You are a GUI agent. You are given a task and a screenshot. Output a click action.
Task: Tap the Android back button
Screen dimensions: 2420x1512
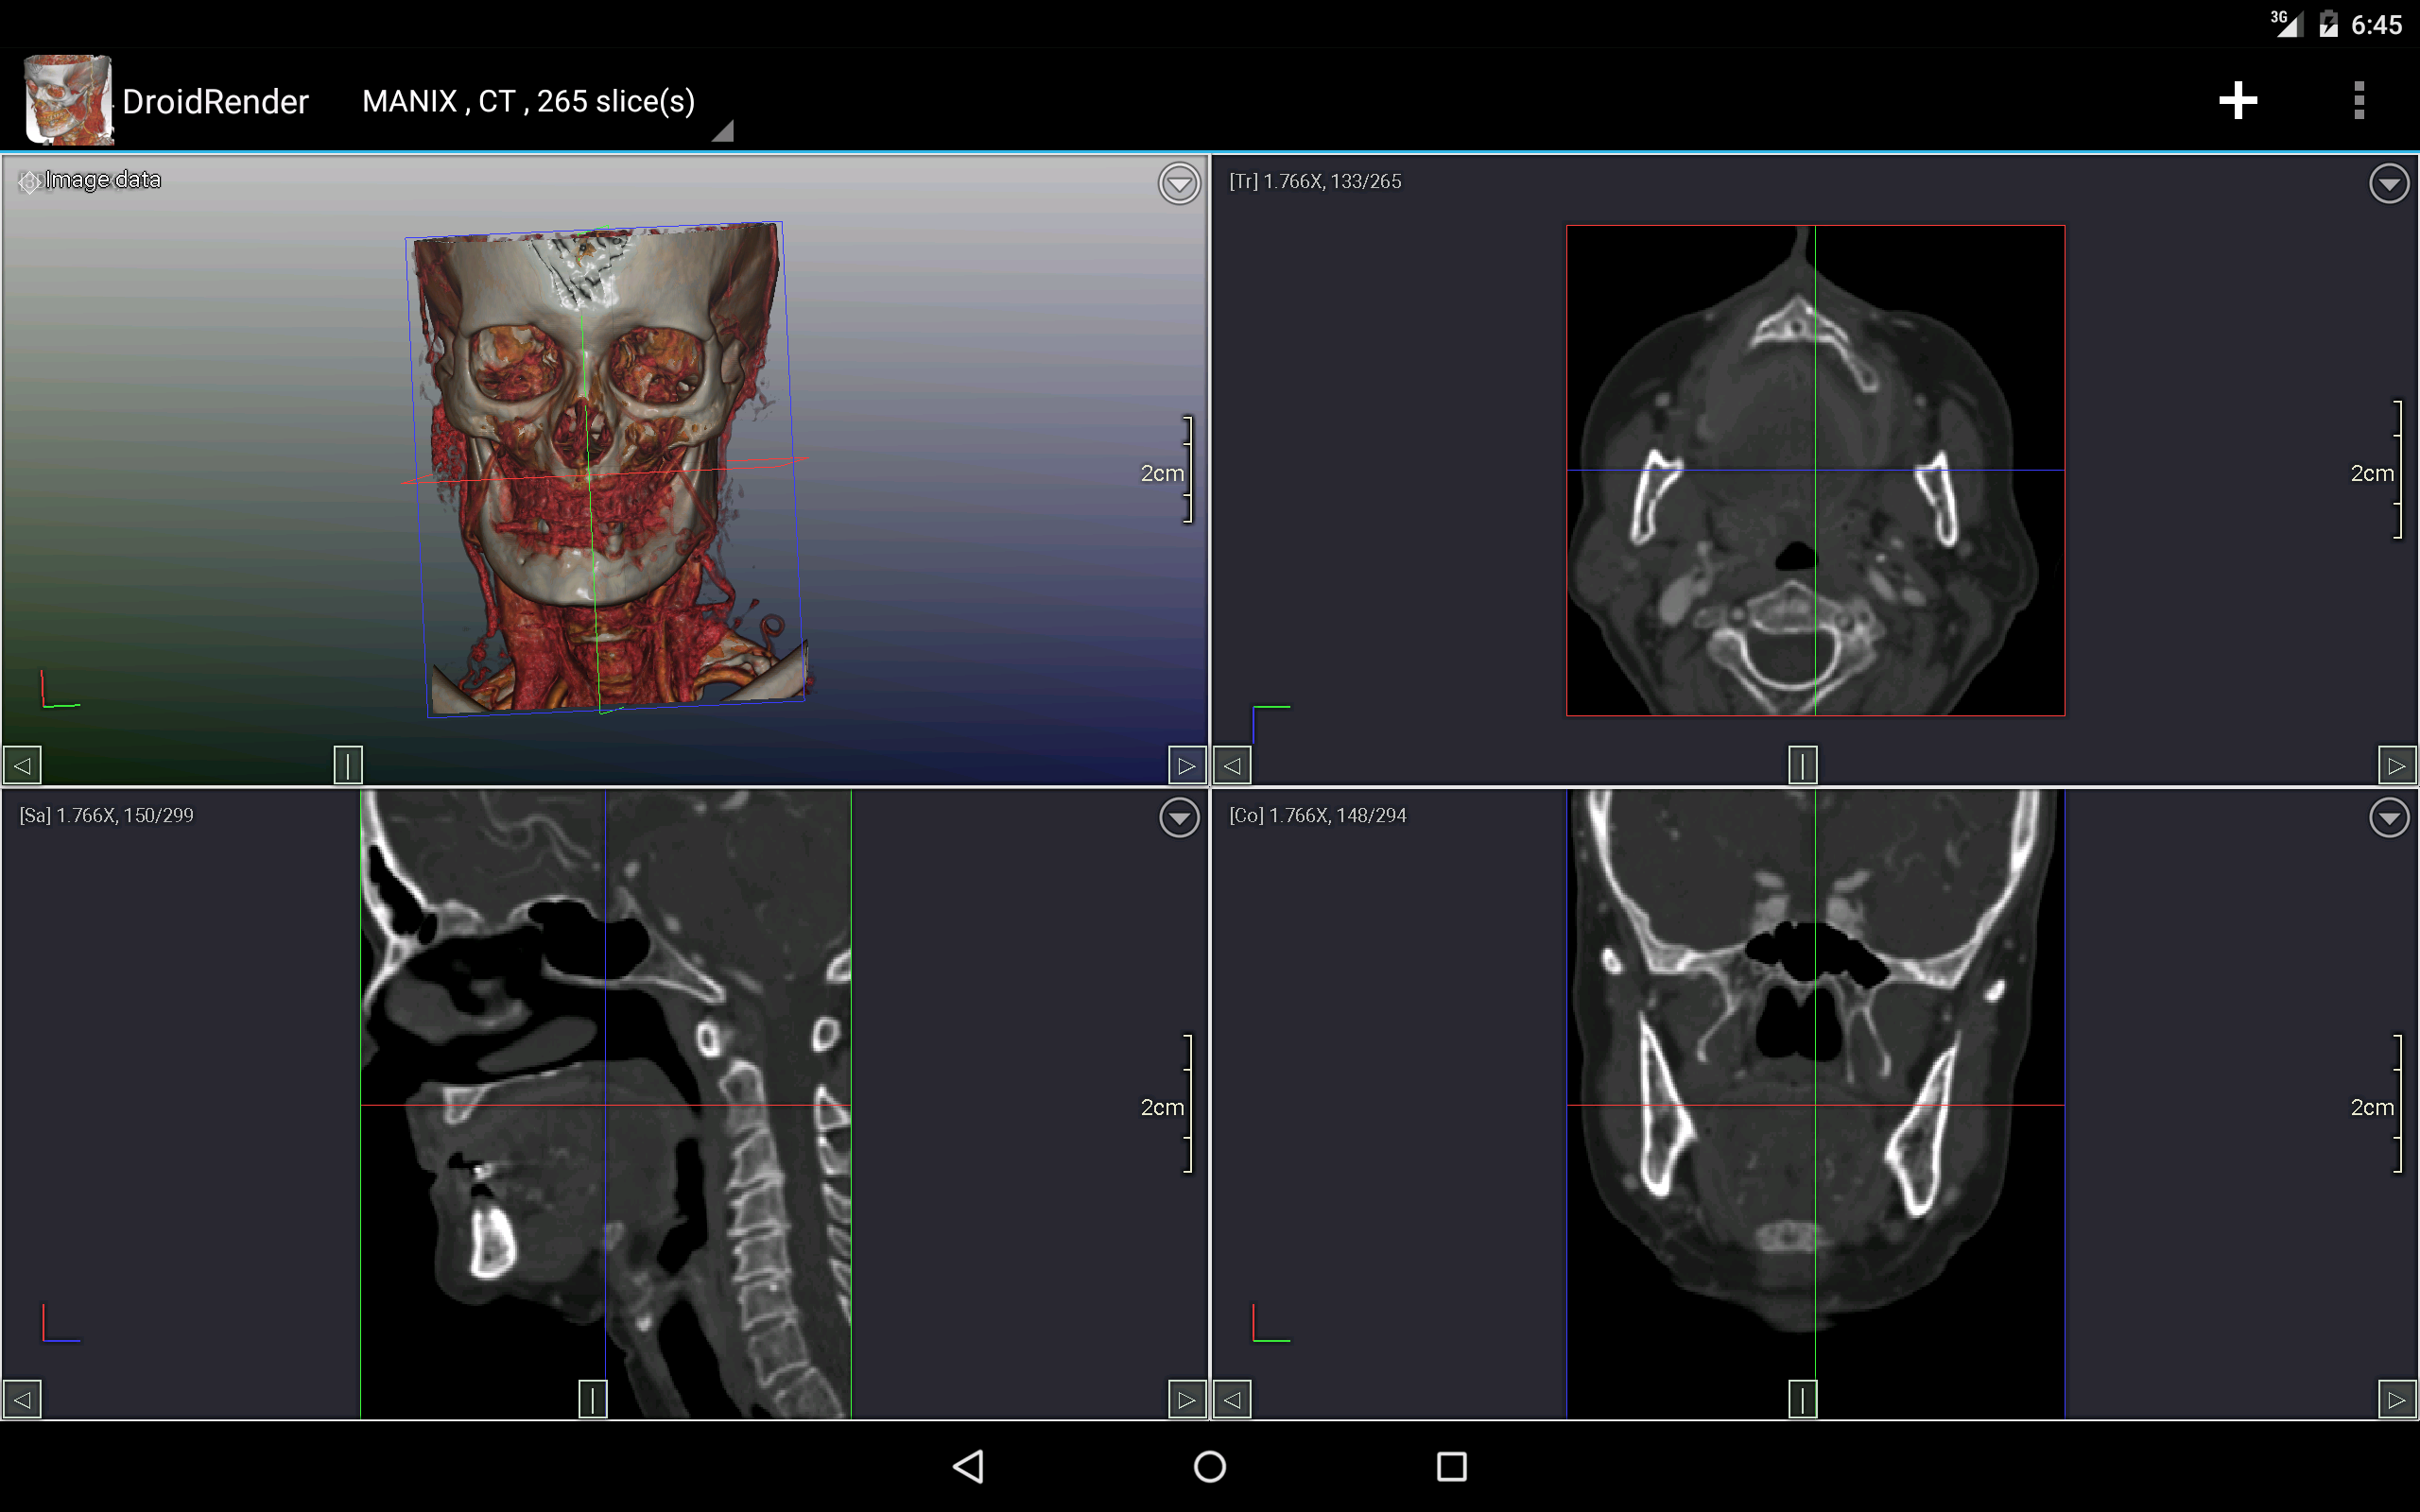click(968, 1466)
